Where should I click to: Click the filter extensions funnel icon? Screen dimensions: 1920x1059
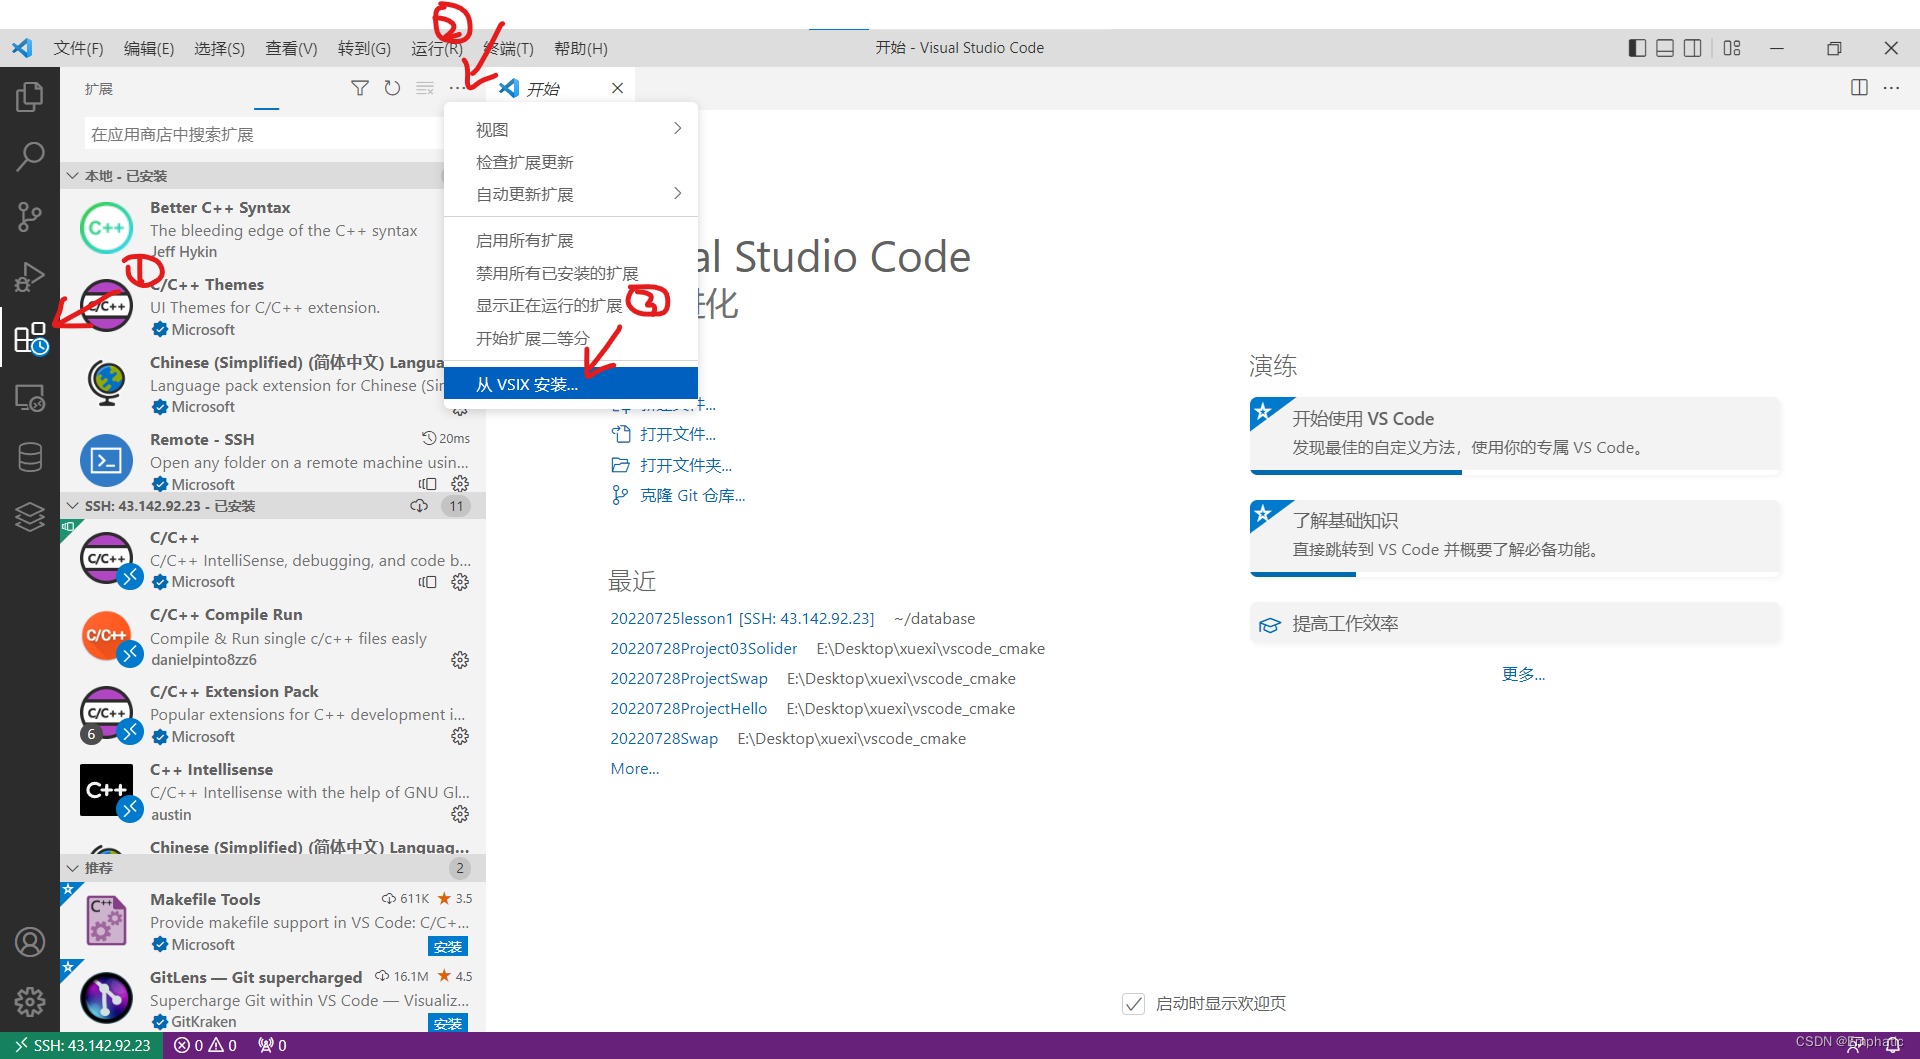[x=360, y=88]
